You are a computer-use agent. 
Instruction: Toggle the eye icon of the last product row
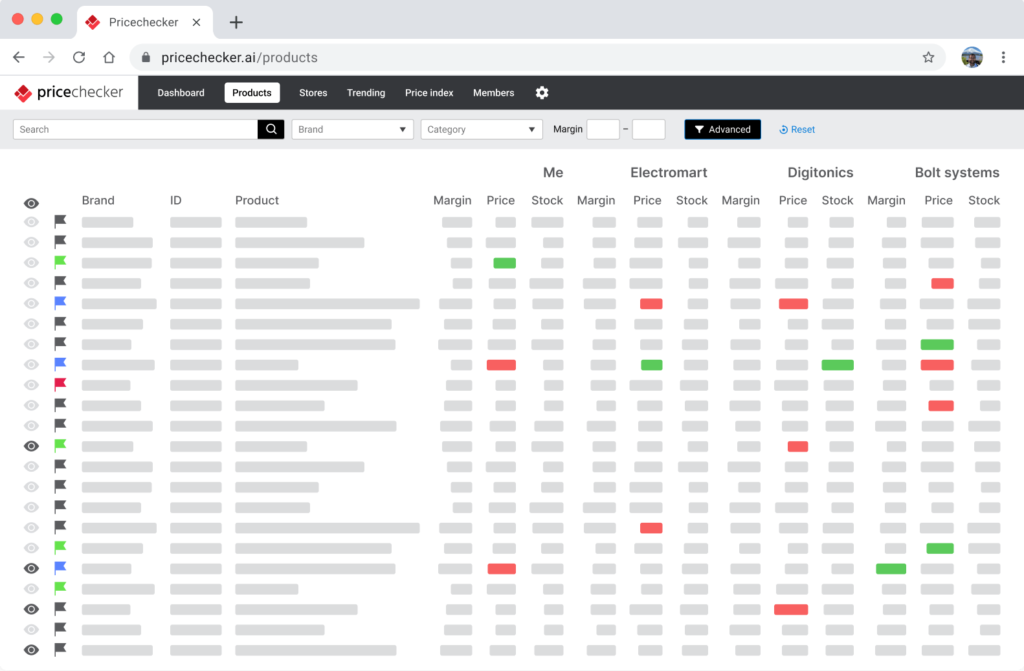click(31, 650)
